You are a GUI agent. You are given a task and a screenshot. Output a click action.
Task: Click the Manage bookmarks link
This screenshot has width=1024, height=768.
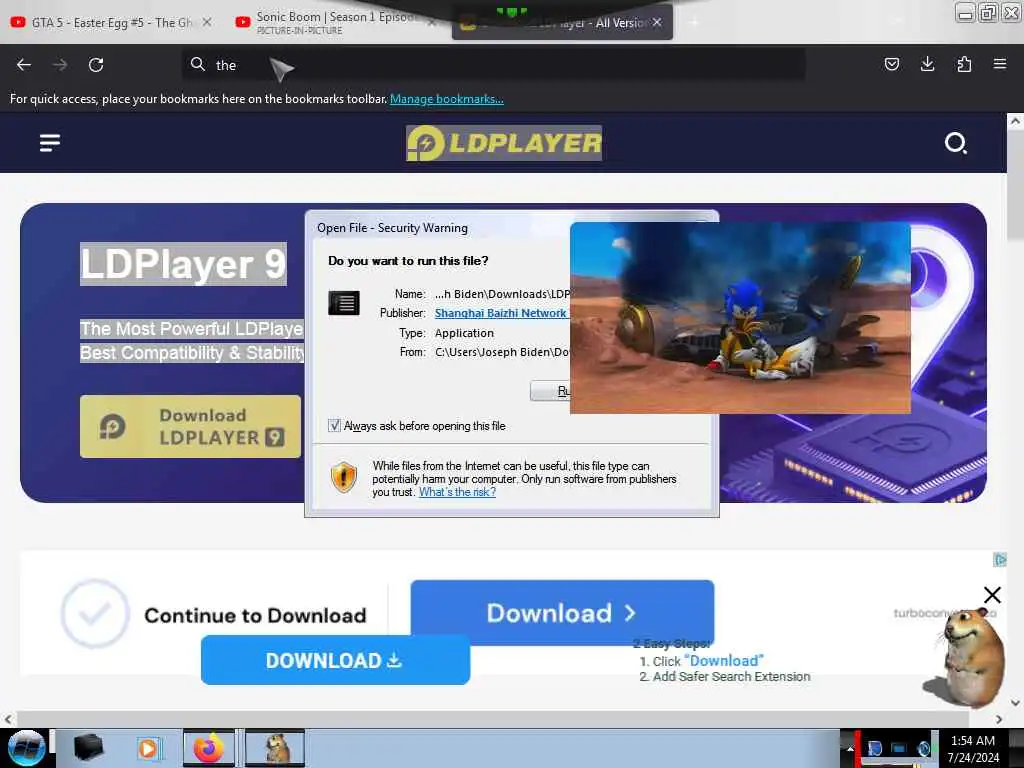click(447, 99)
